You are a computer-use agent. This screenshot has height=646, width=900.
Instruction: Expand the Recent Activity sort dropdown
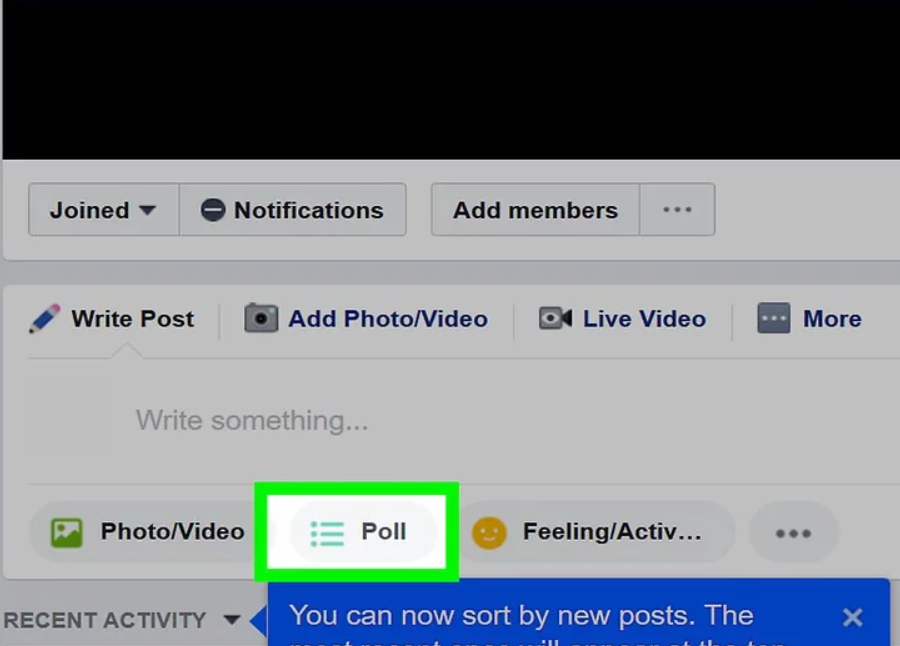(232, 620)
